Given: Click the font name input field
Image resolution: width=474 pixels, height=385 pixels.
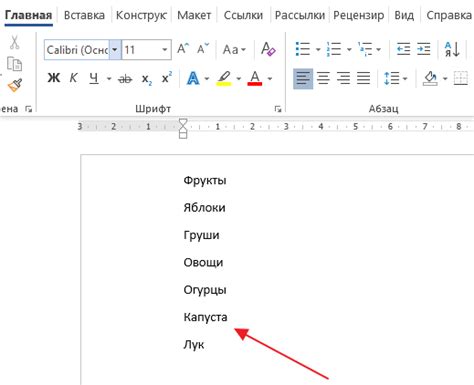Looking at the screenshot, I should click(x=77, y=50).
